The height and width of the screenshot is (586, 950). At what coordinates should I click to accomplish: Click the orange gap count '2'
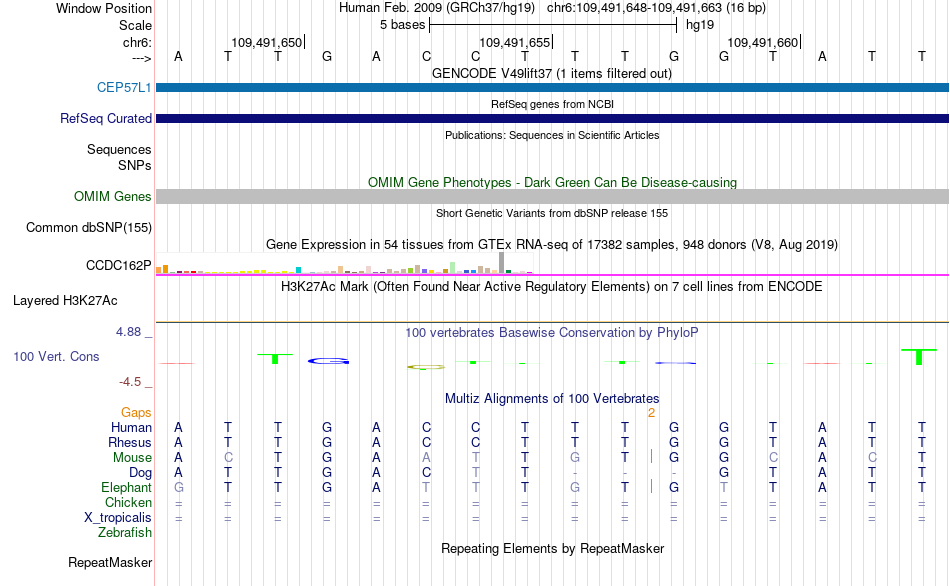pos(651,413)
